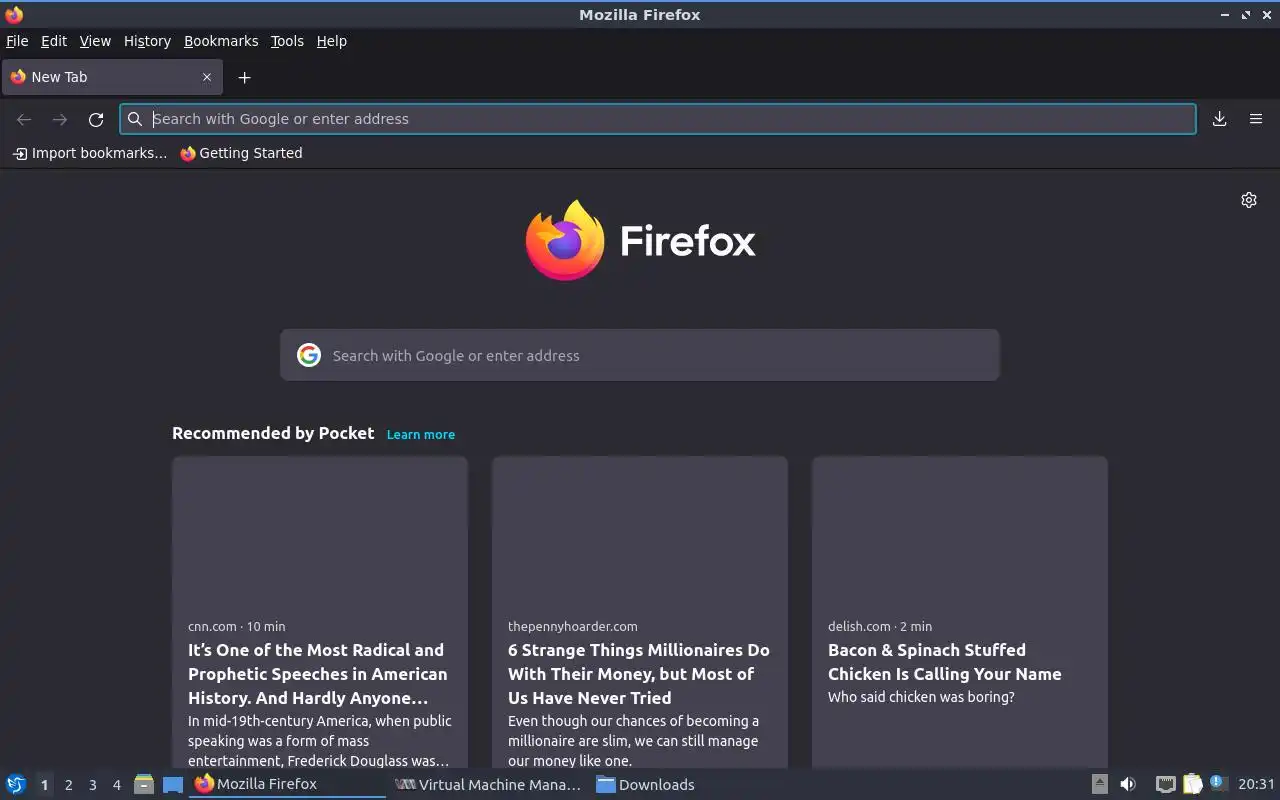Open Bacon & Spinach Stuffed Chicken article

pyautogui.click(x=945, y=662)
